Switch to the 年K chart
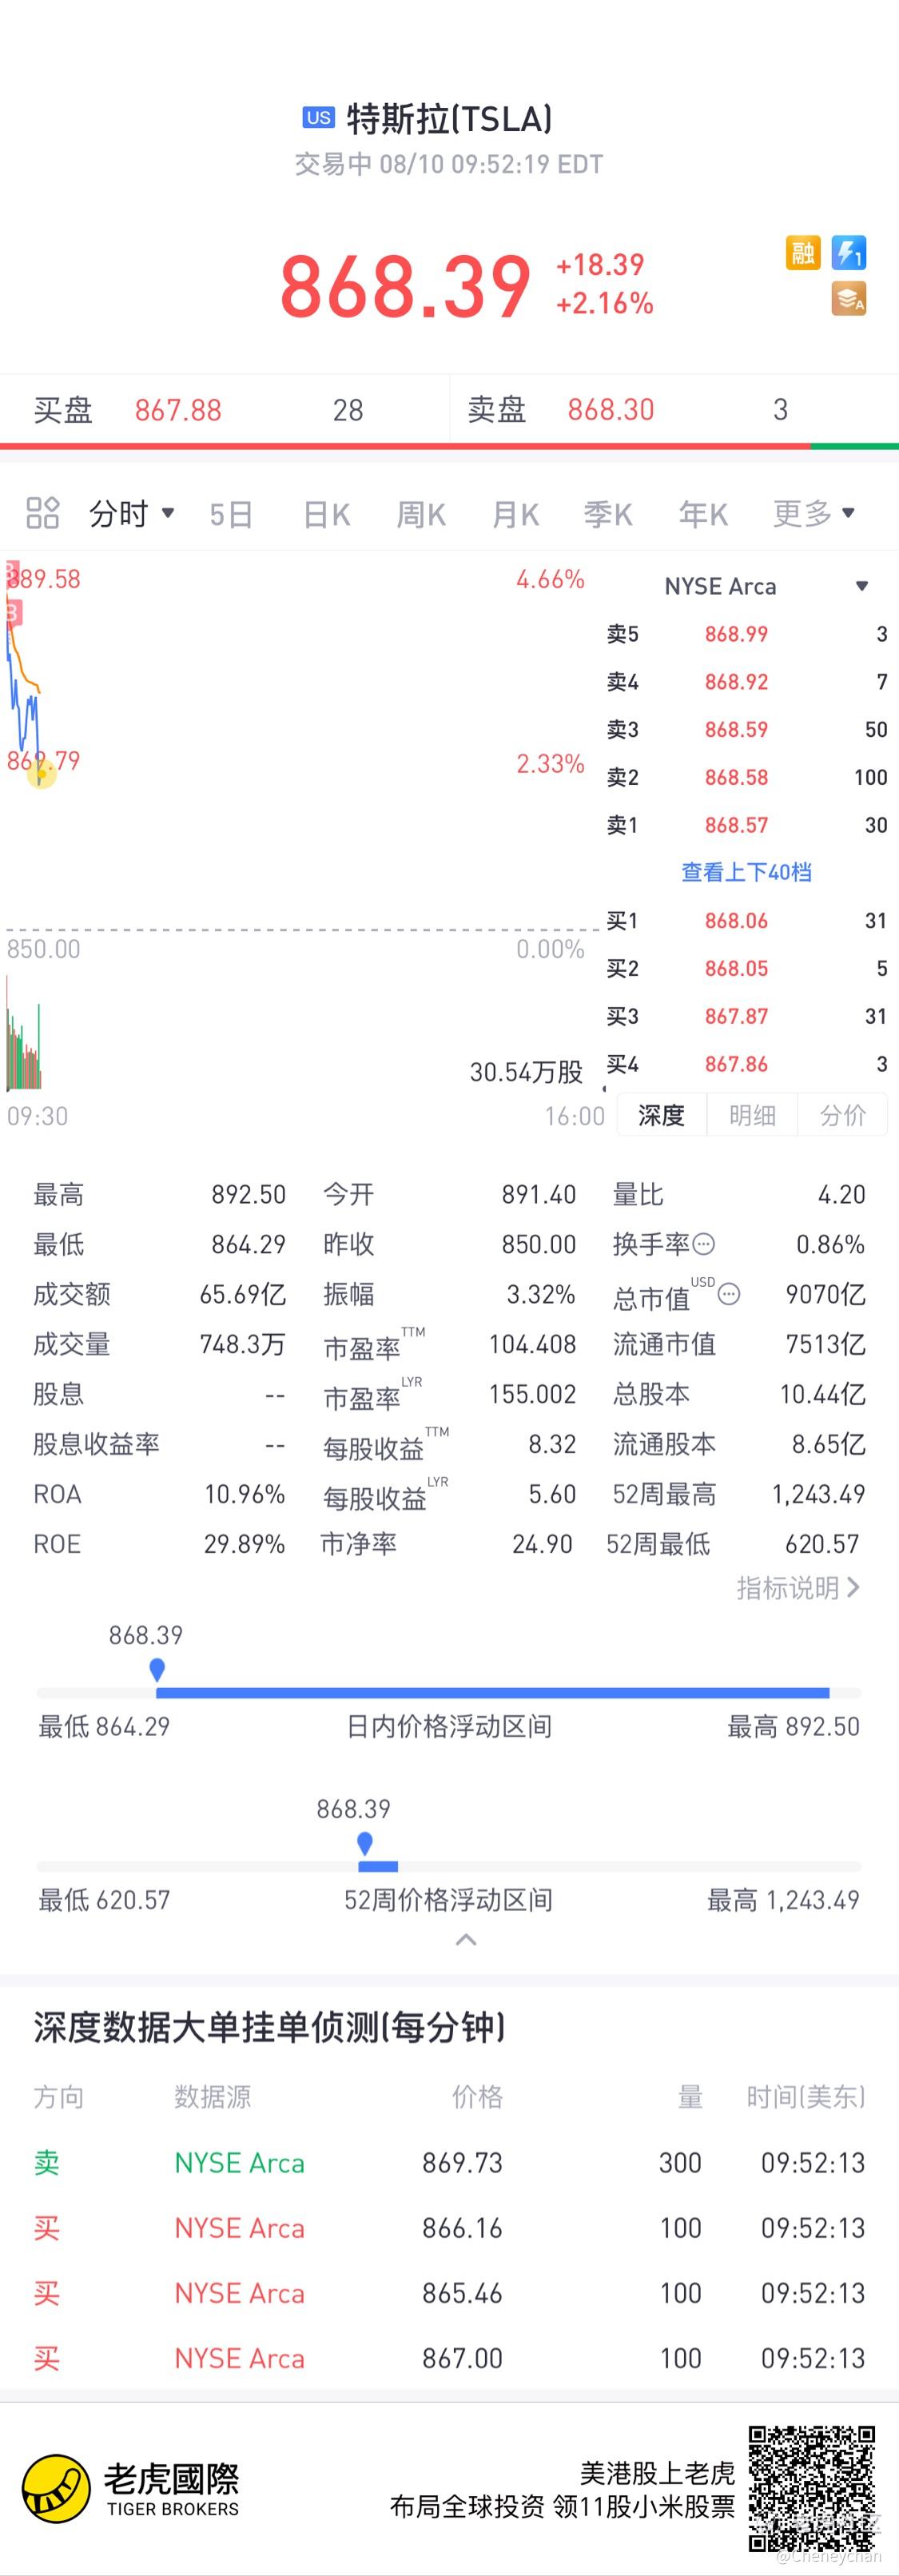This screenshot has width=899, height=2576. pos(703,514)
